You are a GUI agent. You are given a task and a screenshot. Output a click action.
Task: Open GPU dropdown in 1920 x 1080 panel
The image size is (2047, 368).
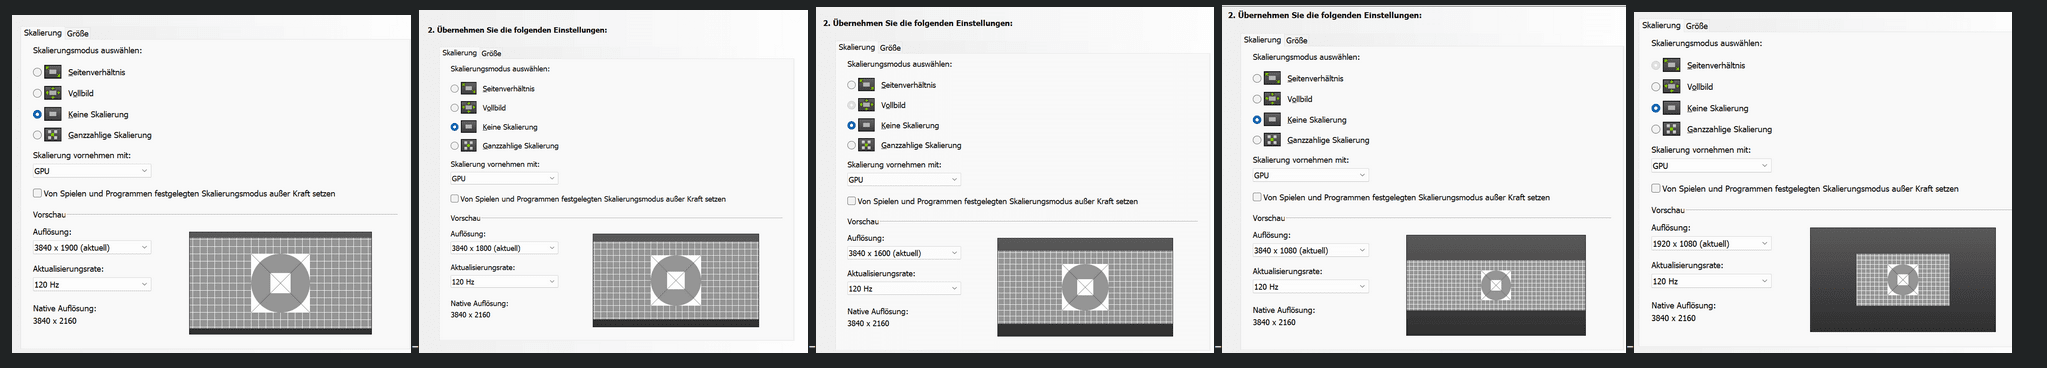[x=1711, y=166]
